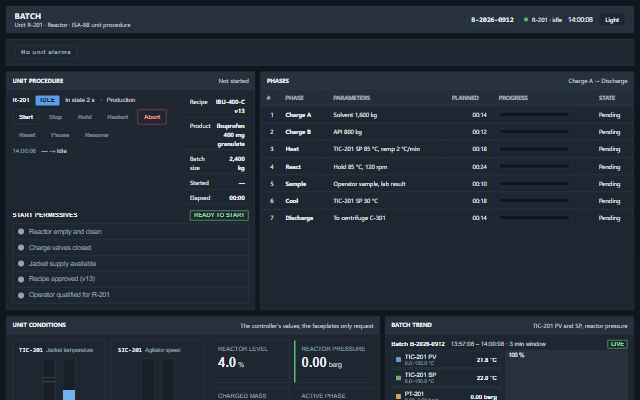The height and width of the screenshot is (400, 640).
Task: Click the TIC-201 PV blue legend swatch
Action: (398, 360)
